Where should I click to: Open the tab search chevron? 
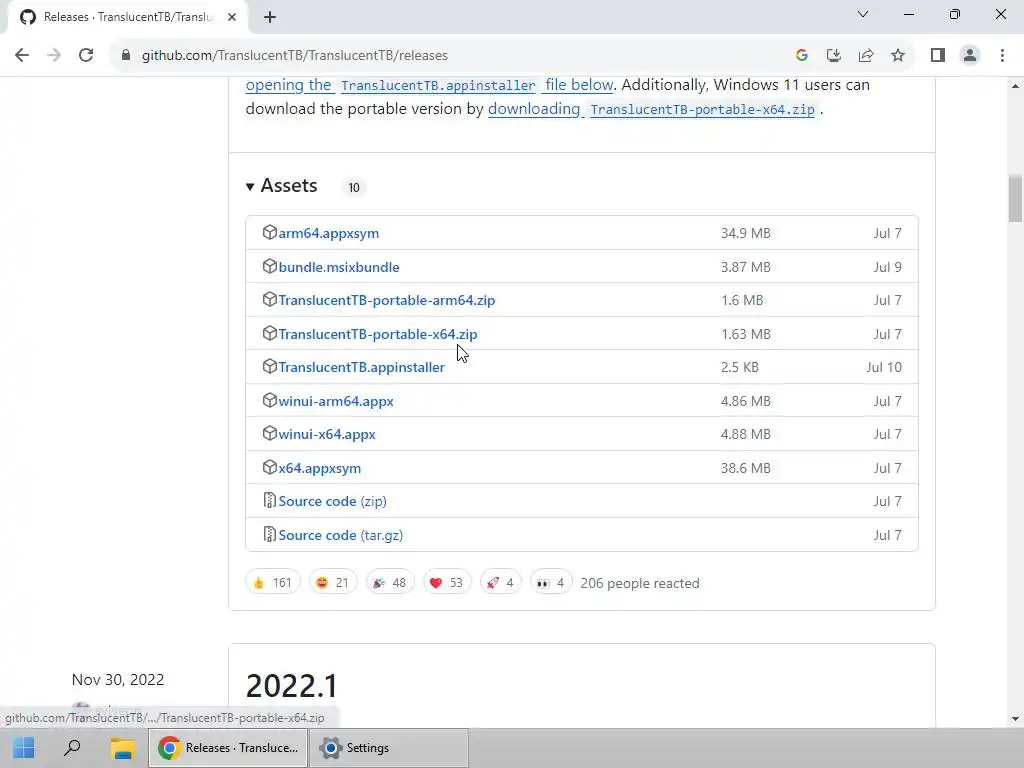point(863,14)
